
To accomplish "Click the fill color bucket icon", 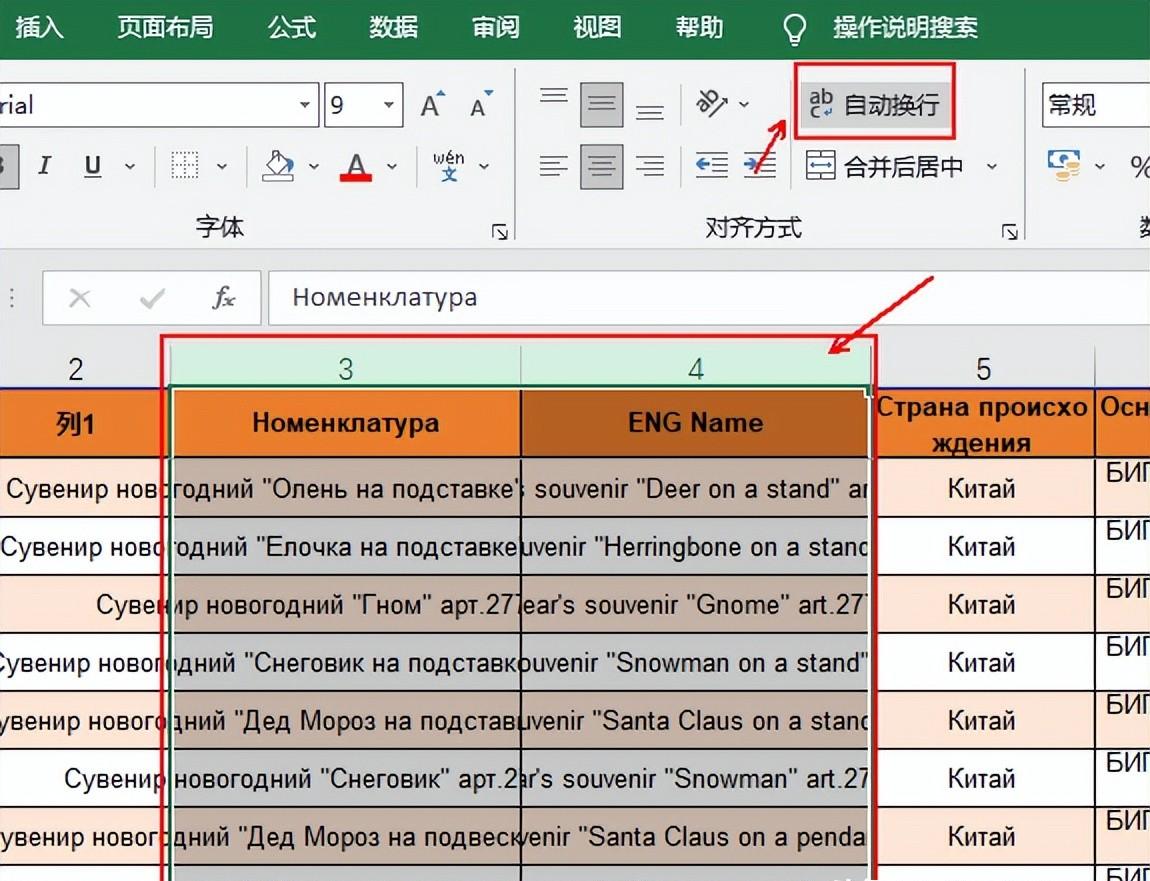I will tap(278, 166).
